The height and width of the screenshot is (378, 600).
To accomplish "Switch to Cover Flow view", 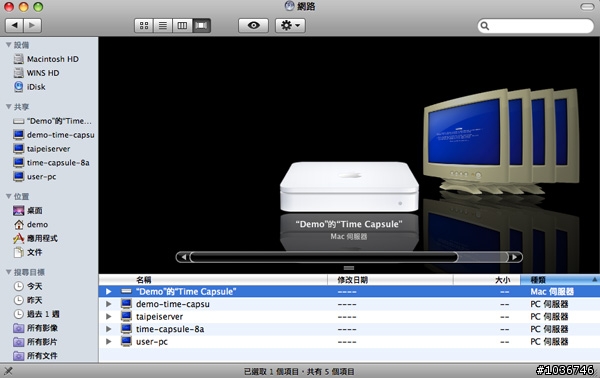I will tap(201, 26).
